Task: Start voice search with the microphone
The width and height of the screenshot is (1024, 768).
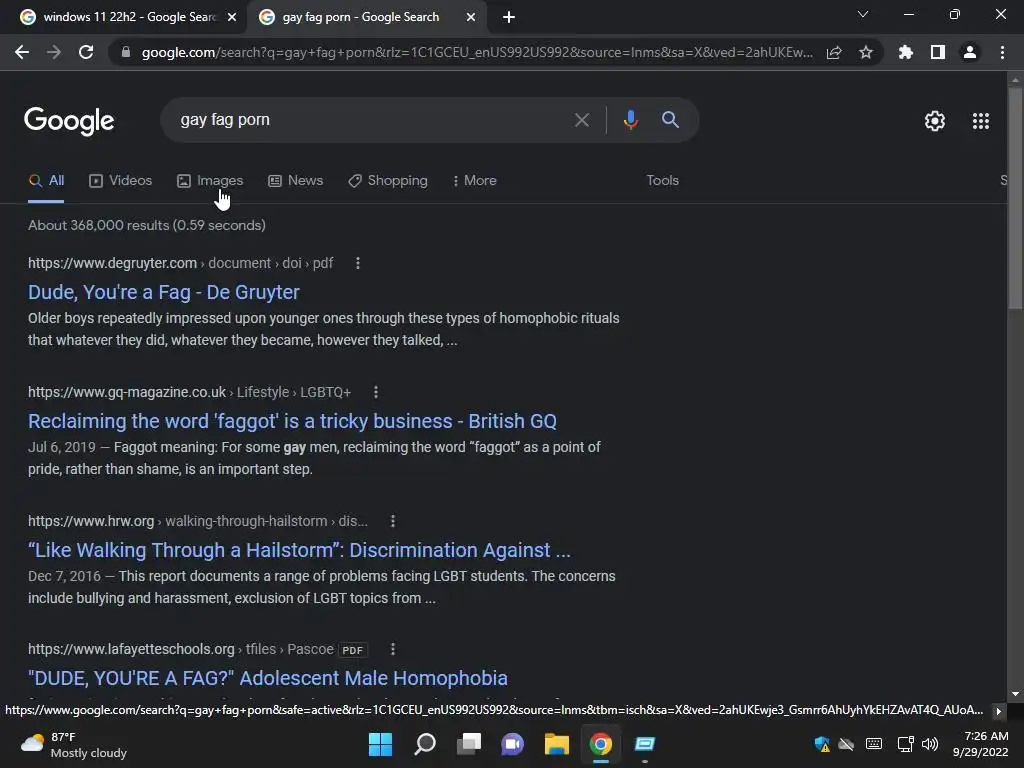Action: click(x=630, y=120)
